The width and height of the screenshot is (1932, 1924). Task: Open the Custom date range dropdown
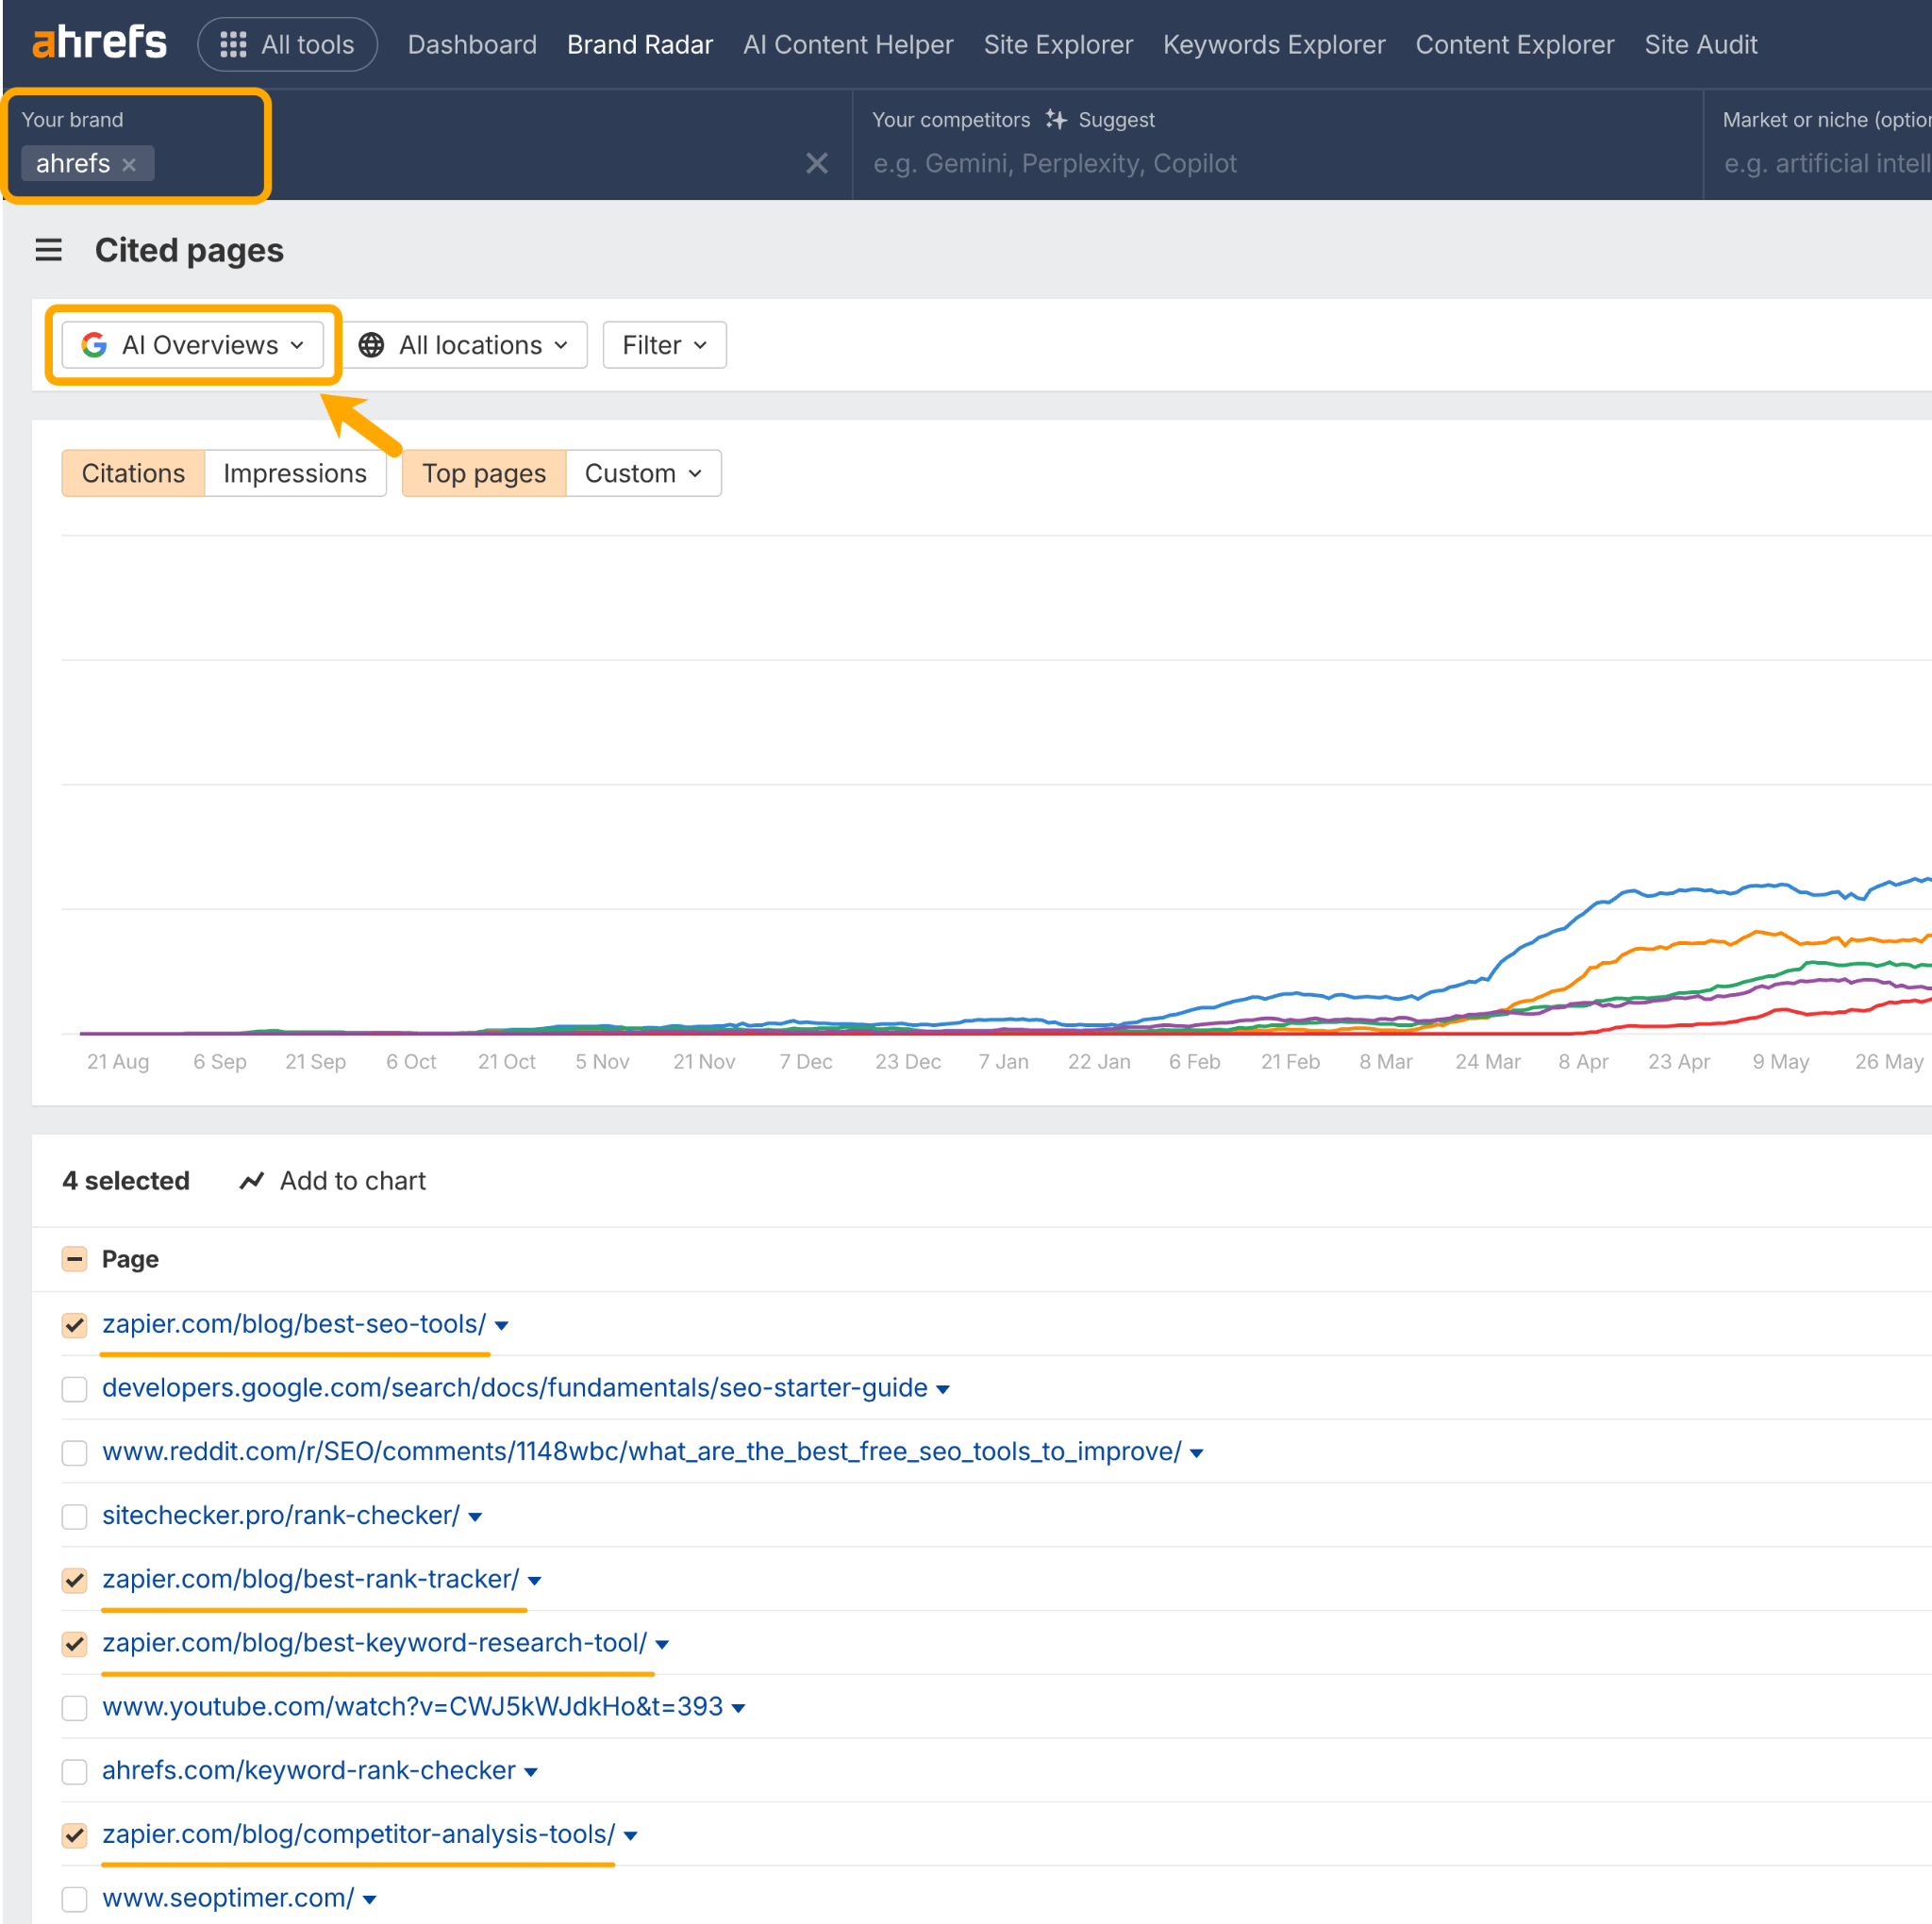click(642, 473)
